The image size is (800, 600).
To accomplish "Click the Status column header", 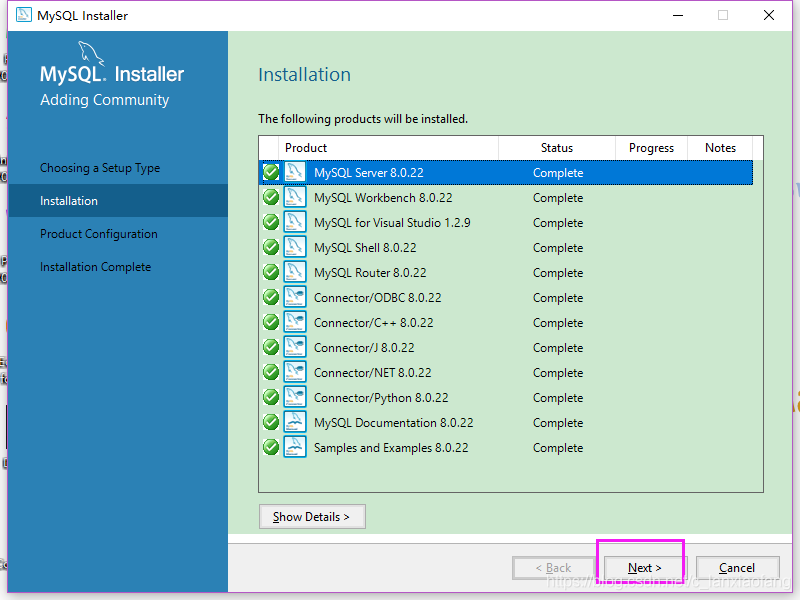I will [556, 147].
